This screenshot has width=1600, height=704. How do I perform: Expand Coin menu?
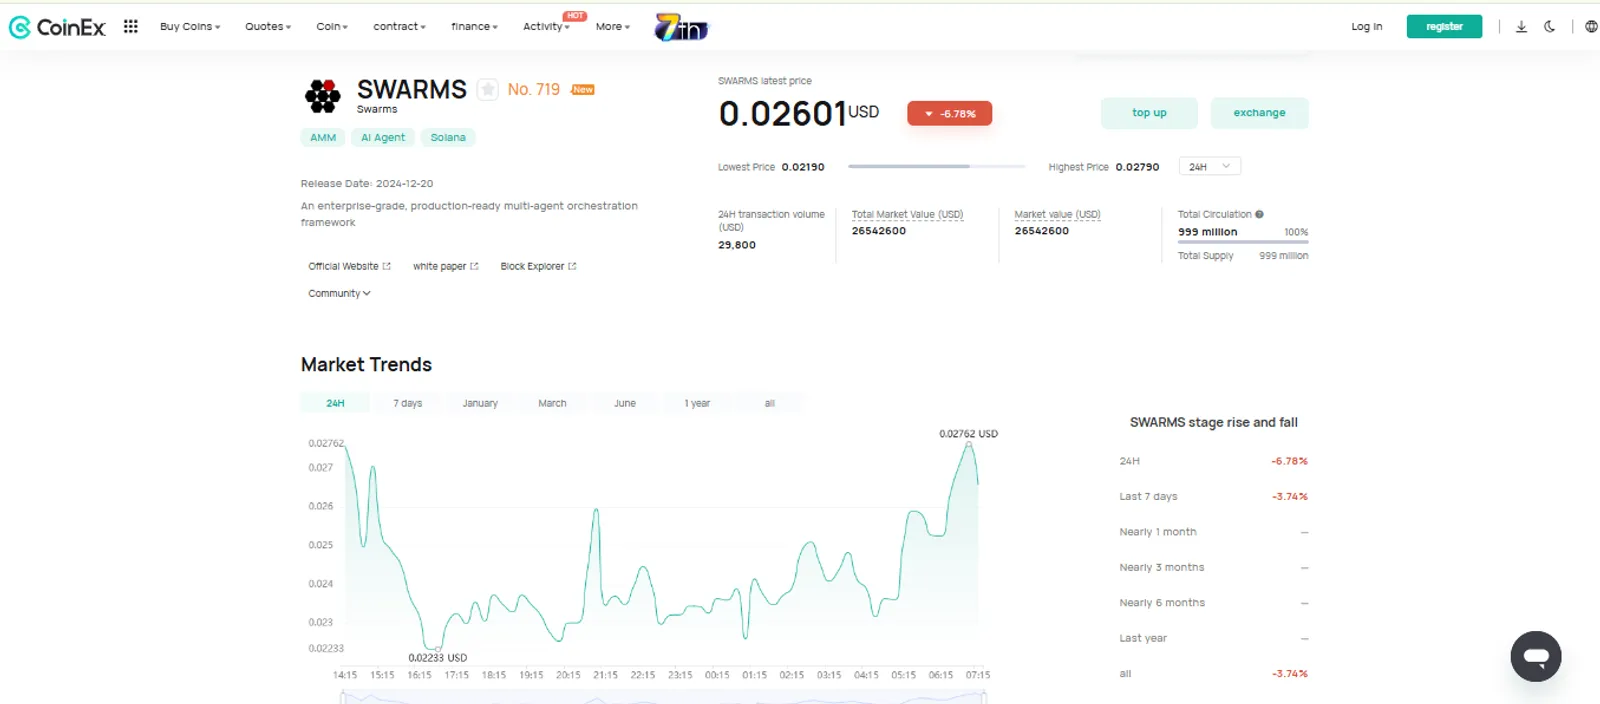[x=332, y=27]
